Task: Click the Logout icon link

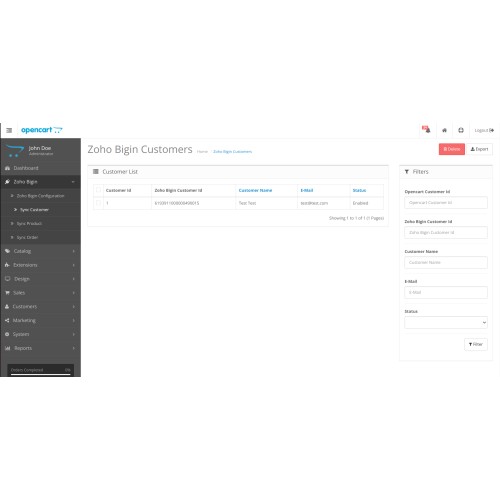Action: point(484,130)
